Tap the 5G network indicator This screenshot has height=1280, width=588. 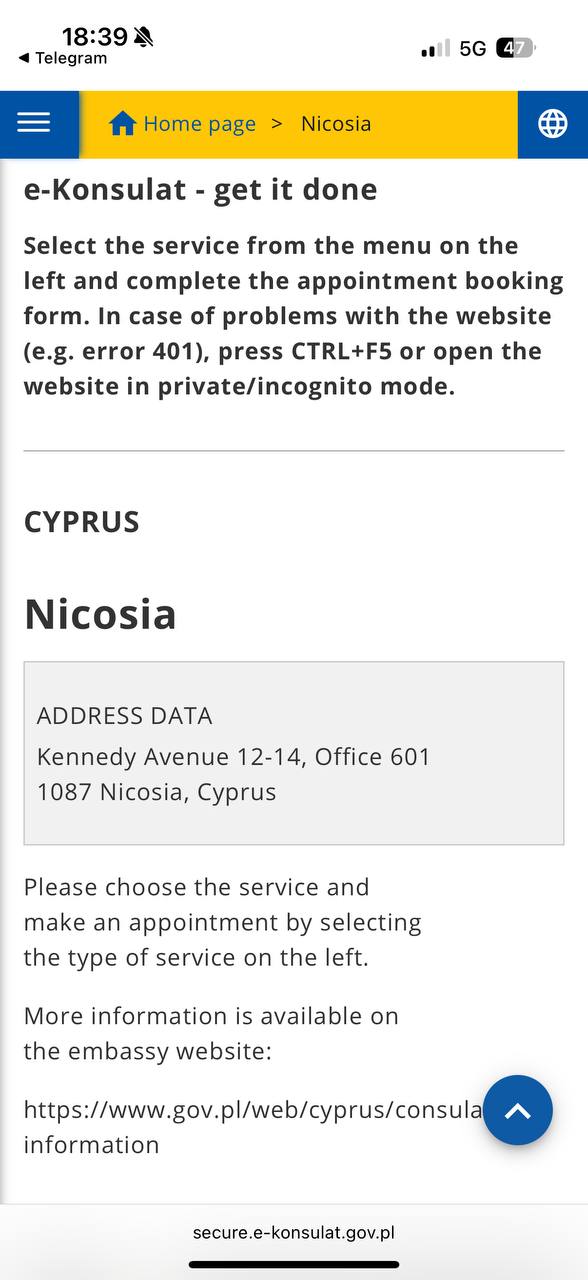click(473, 48)
